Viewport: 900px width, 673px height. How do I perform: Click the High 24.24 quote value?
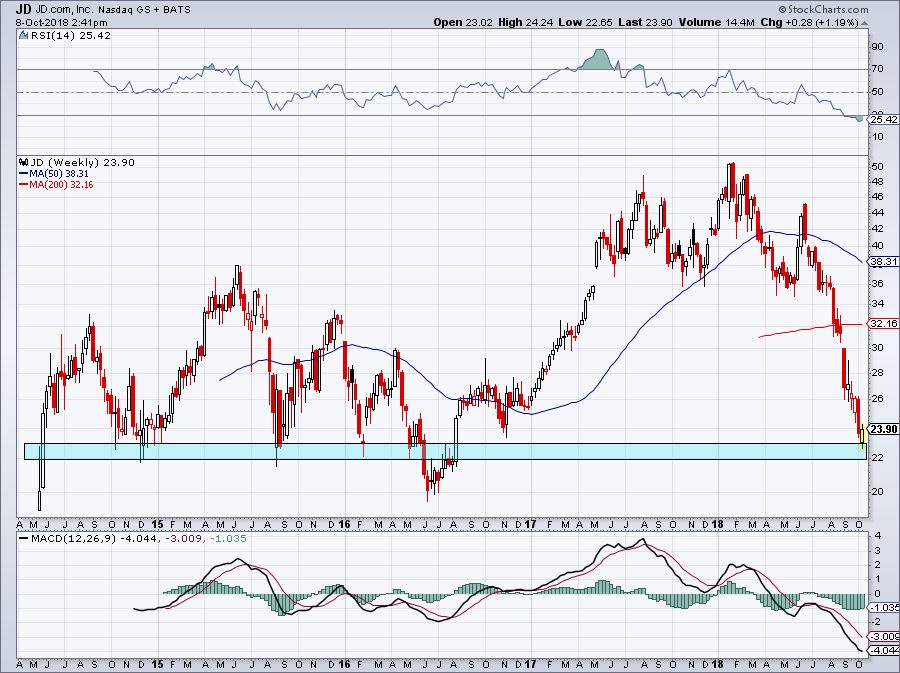[x=525, y=22]
